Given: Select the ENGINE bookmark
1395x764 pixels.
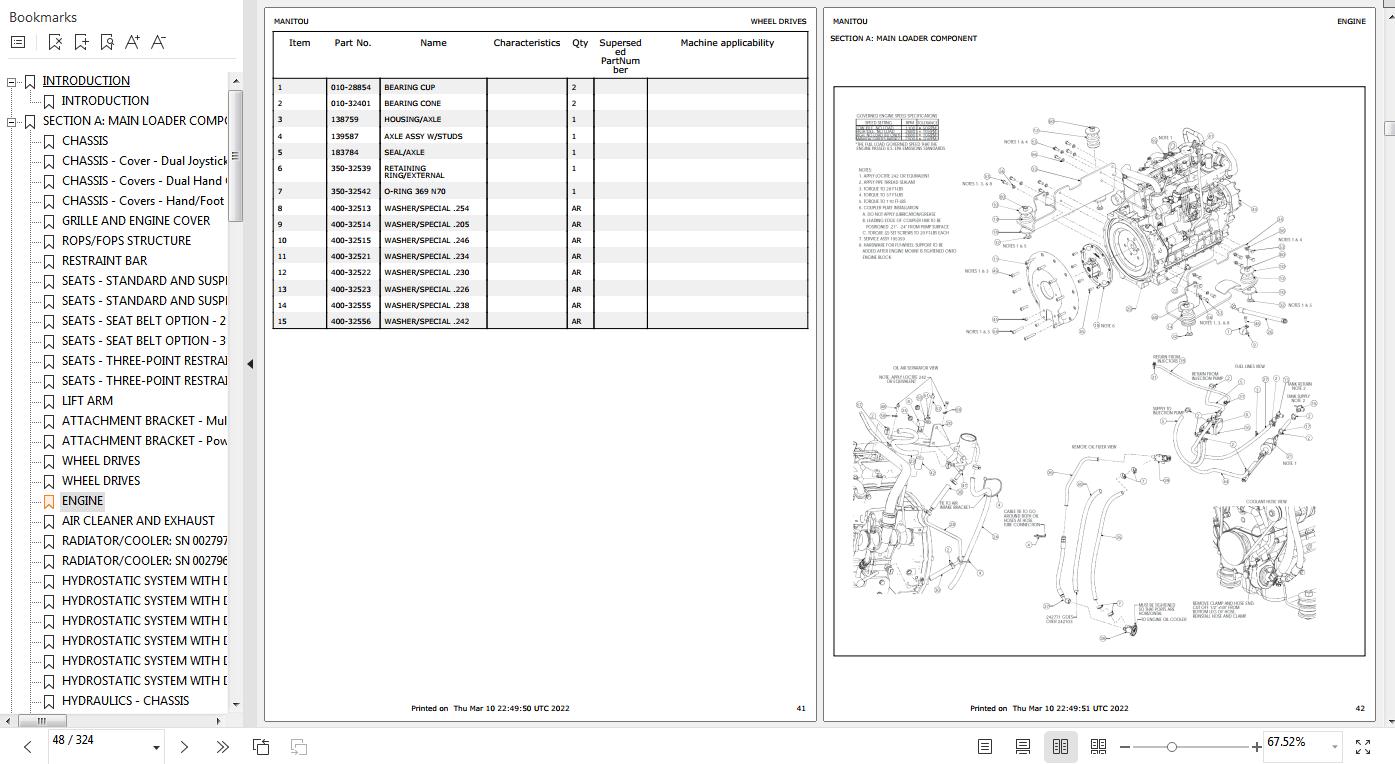Looking at the screenshot, I should click(82, 501).
